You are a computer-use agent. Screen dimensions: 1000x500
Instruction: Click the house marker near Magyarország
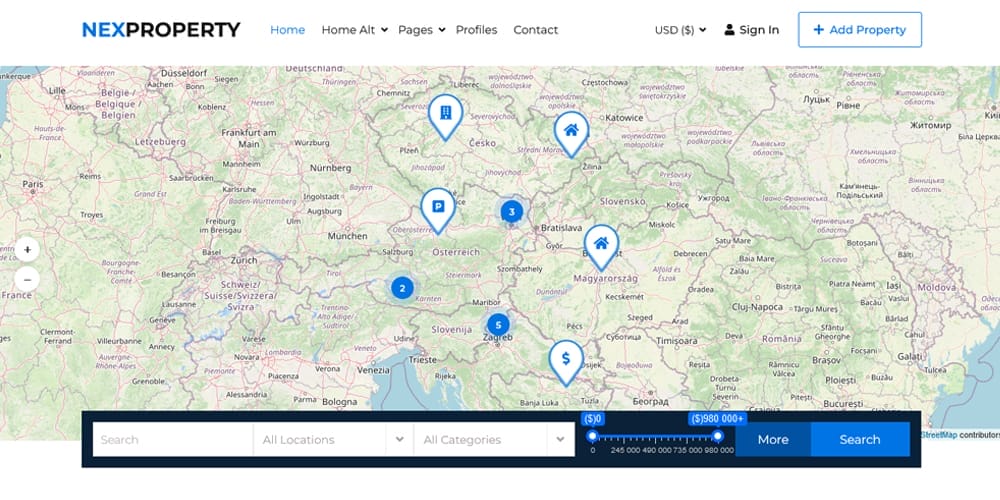(x=601, y=244)
